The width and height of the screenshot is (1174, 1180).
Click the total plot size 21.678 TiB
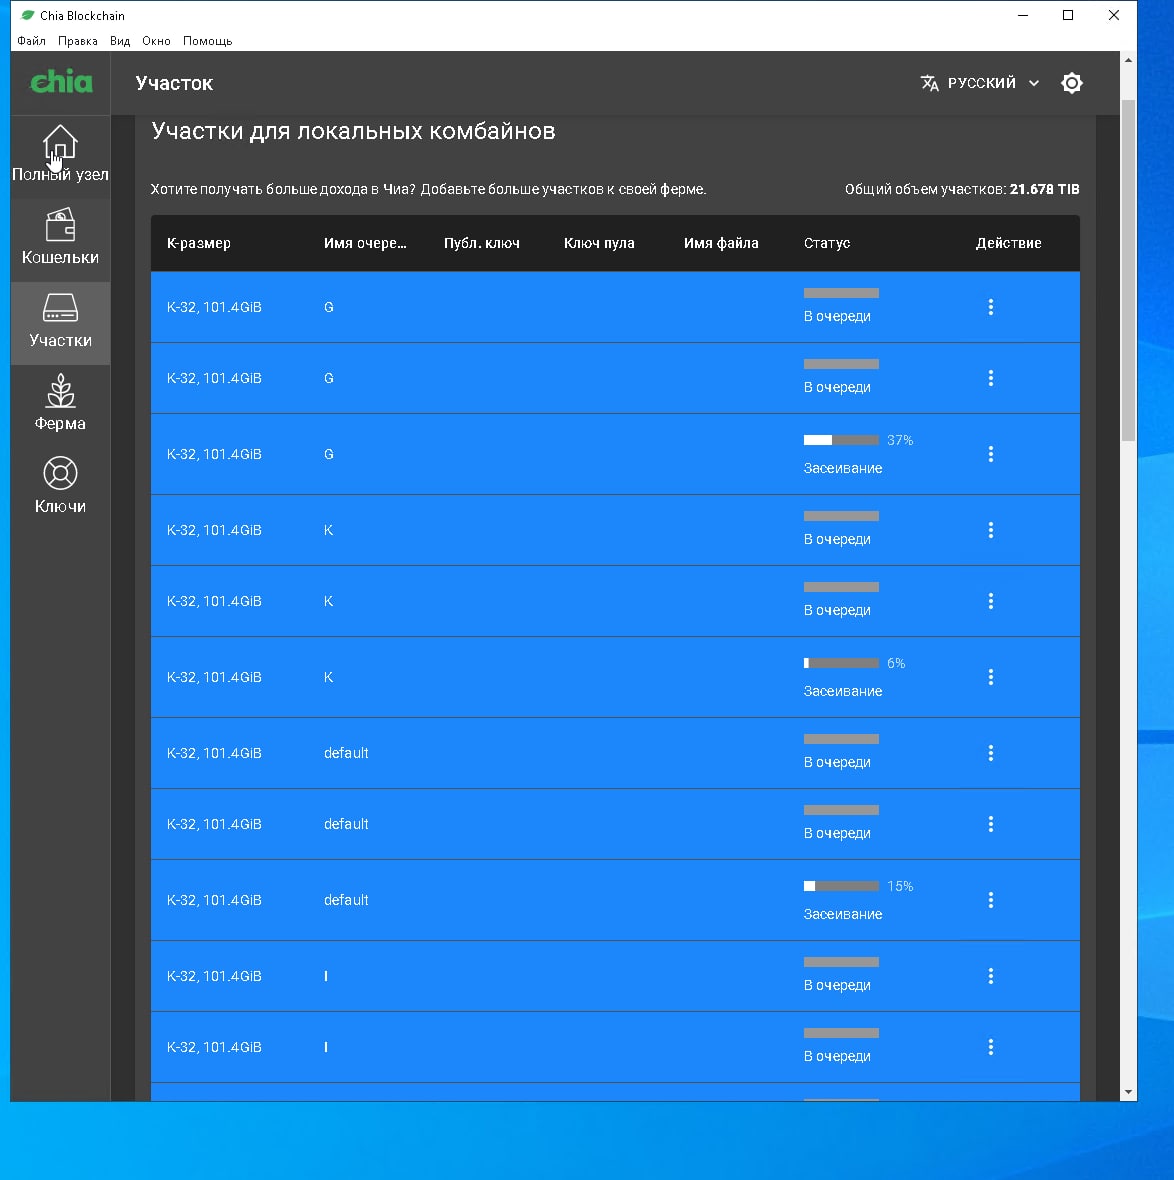(1044, 189)
